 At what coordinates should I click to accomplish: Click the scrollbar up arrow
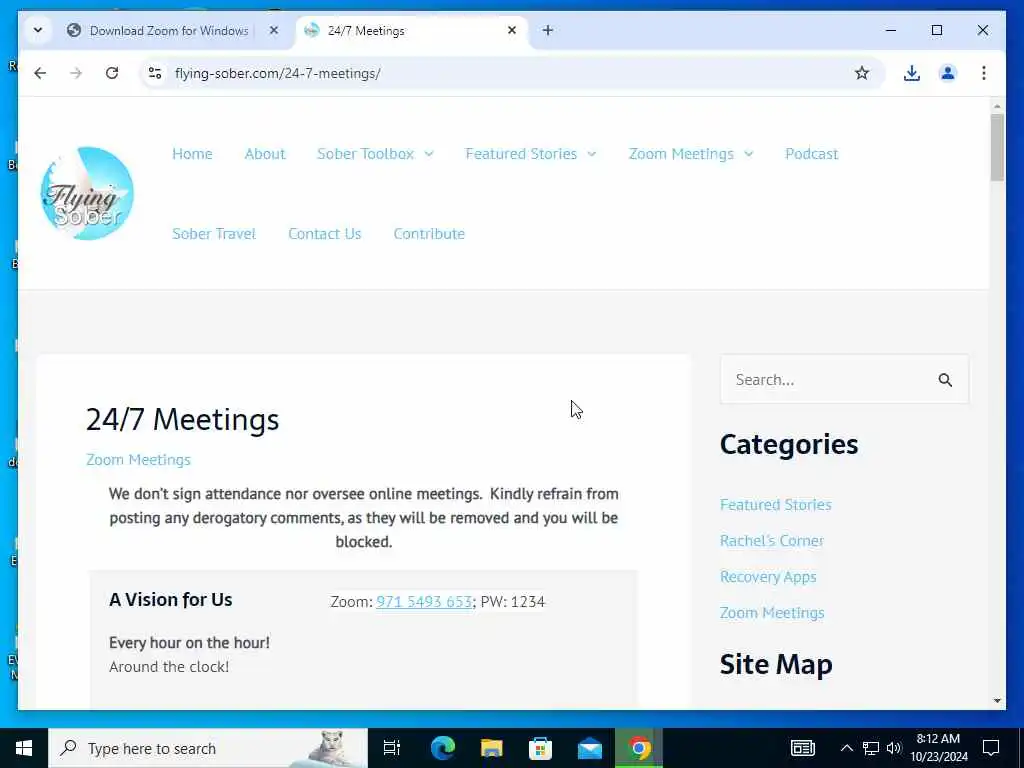pos(997,106)
